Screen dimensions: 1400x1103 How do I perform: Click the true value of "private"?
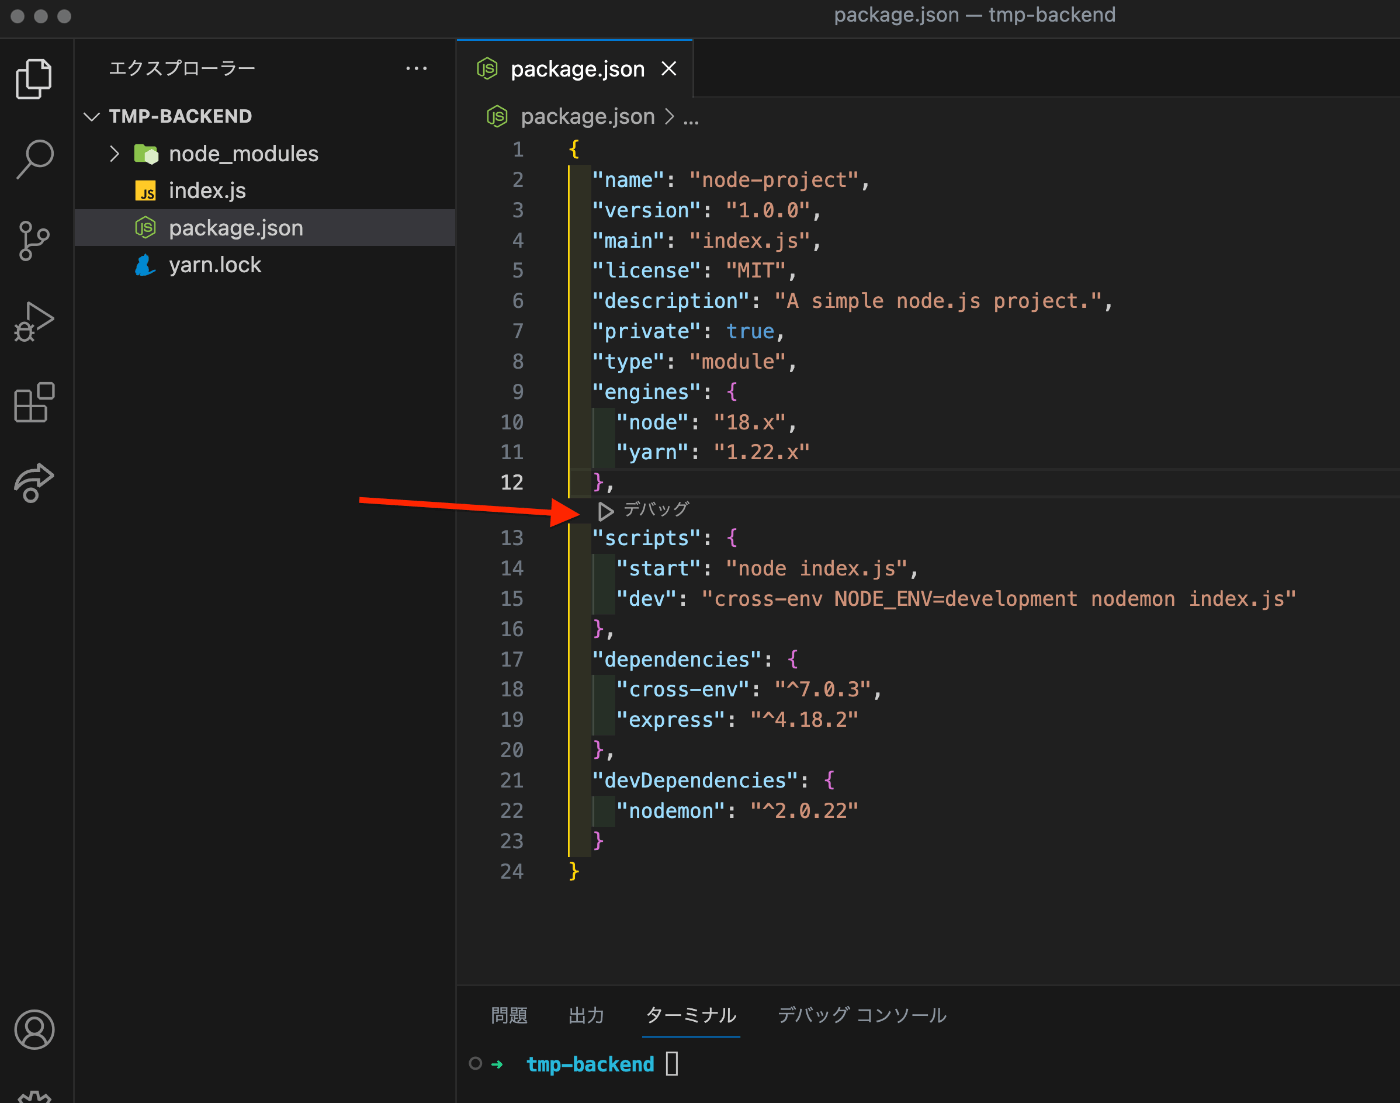point(750,331)
